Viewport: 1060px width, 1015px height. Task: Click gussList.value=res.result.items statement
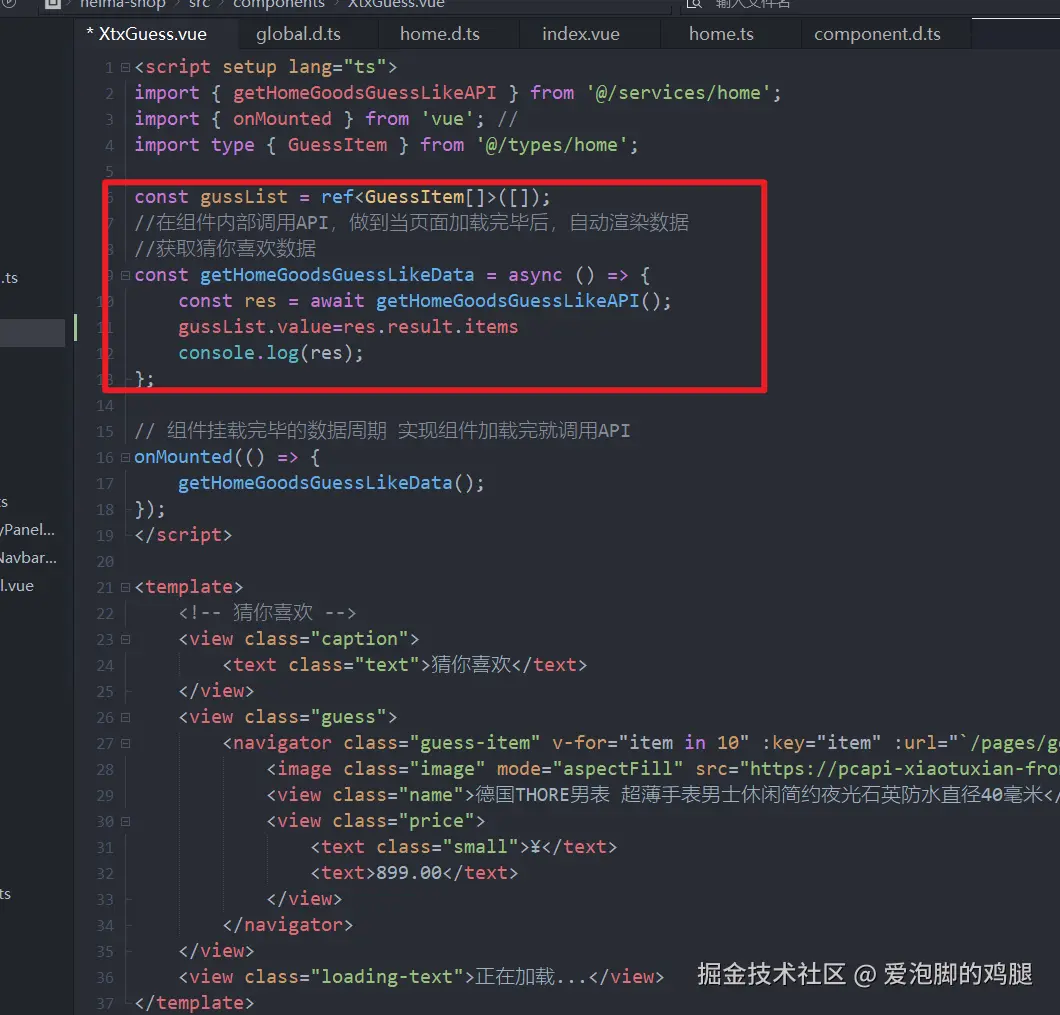pos(348,327)
